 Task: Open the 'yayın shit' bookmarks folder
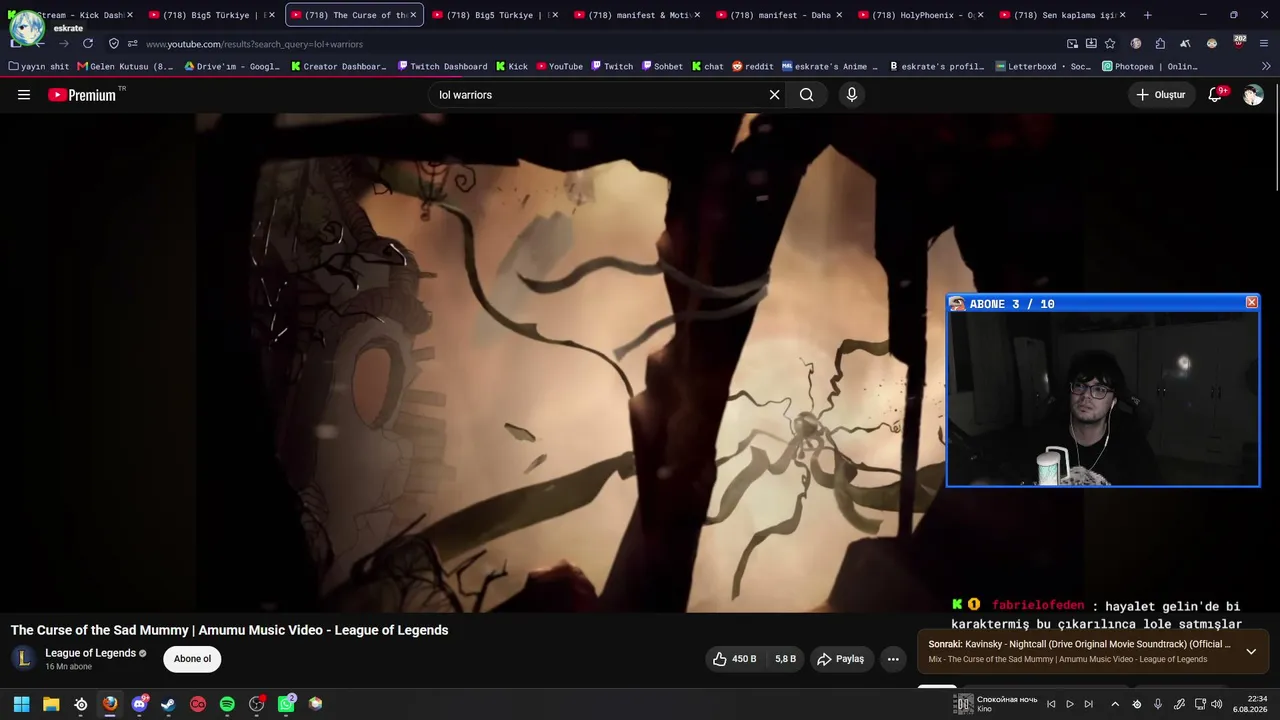39,67
